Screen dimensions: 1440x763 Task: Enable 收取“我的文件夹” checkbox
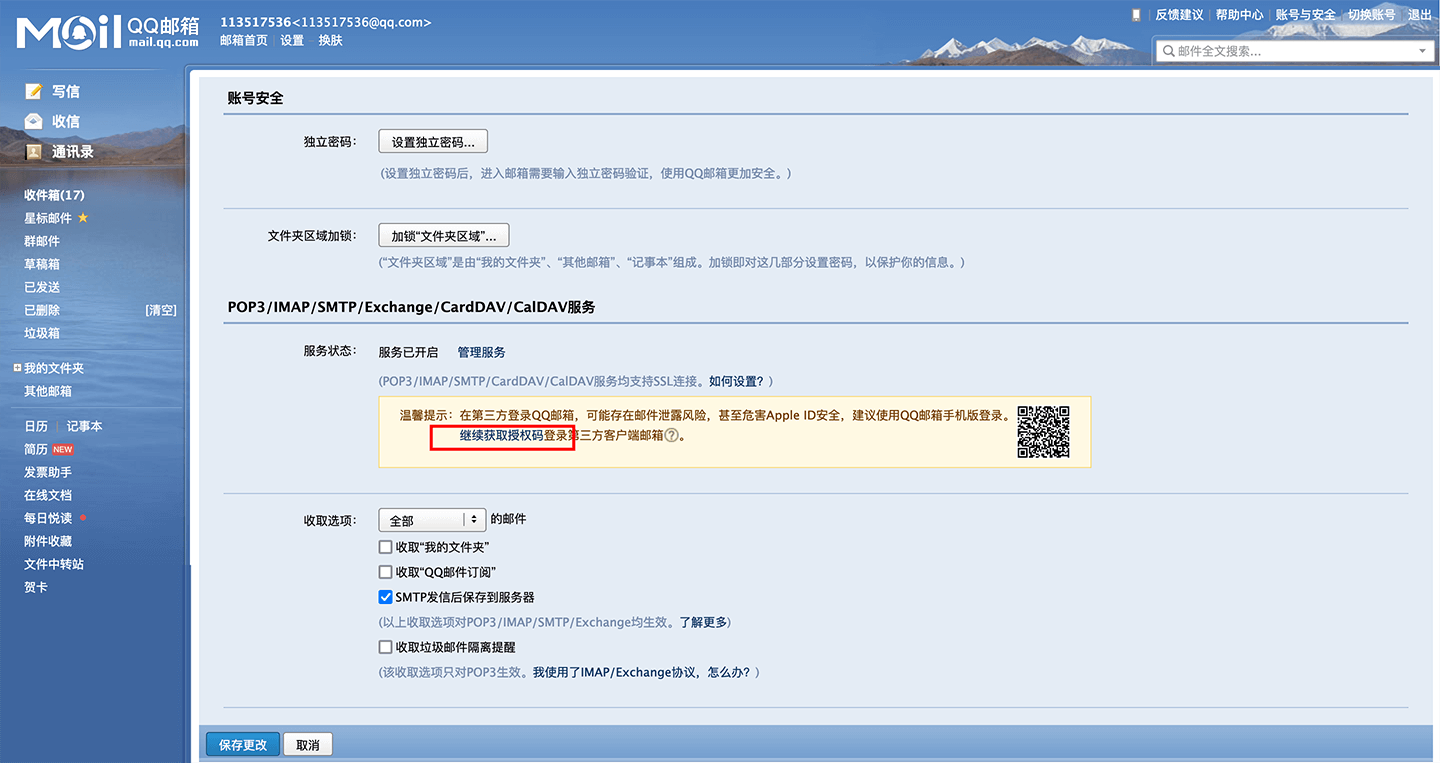click(x=385, y=547)
